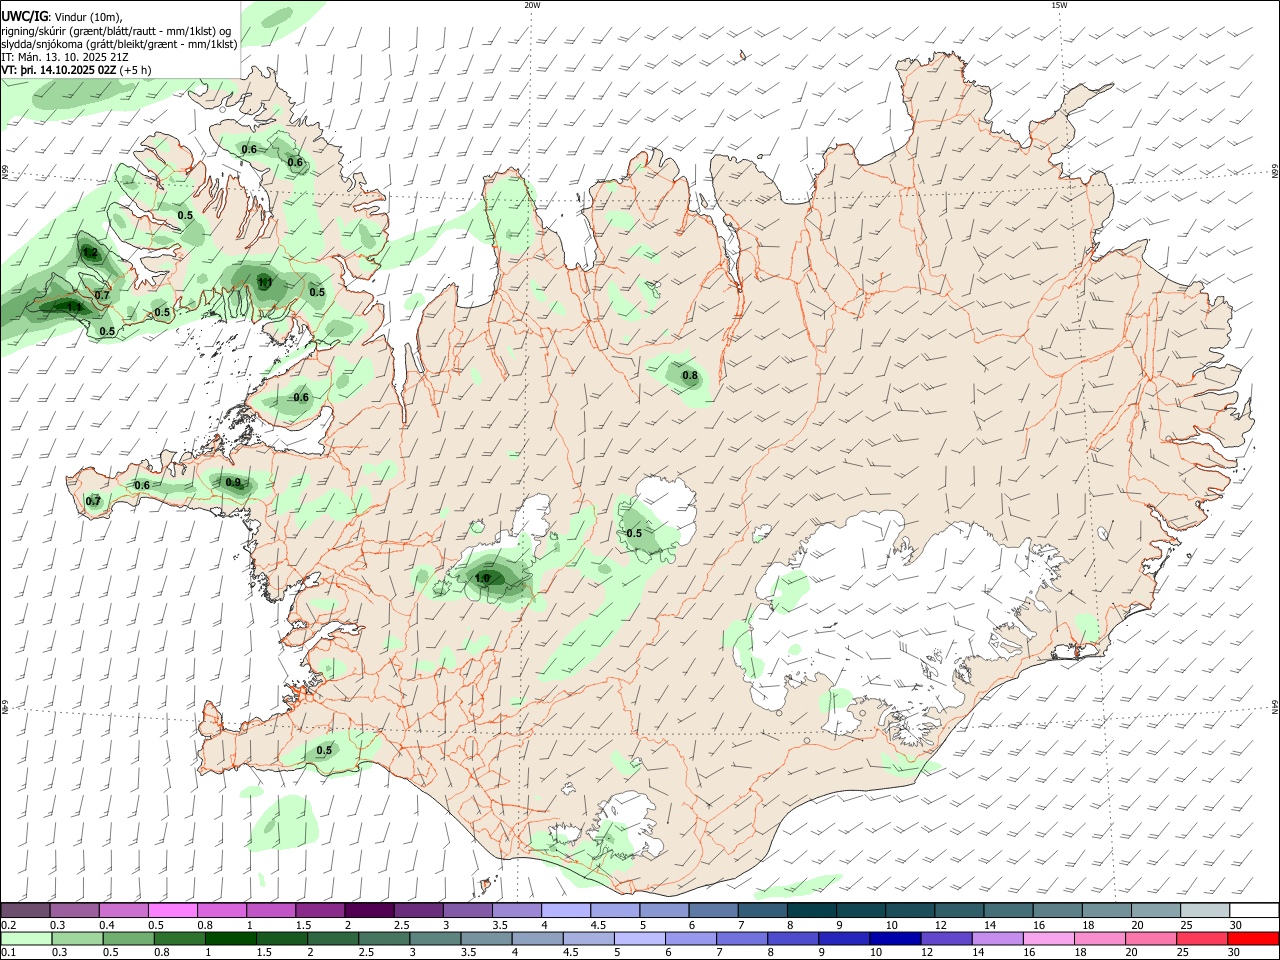
Task: Select the pale grey swatch starting at 25 in snow legend
Action: (x=1205, y=910)
